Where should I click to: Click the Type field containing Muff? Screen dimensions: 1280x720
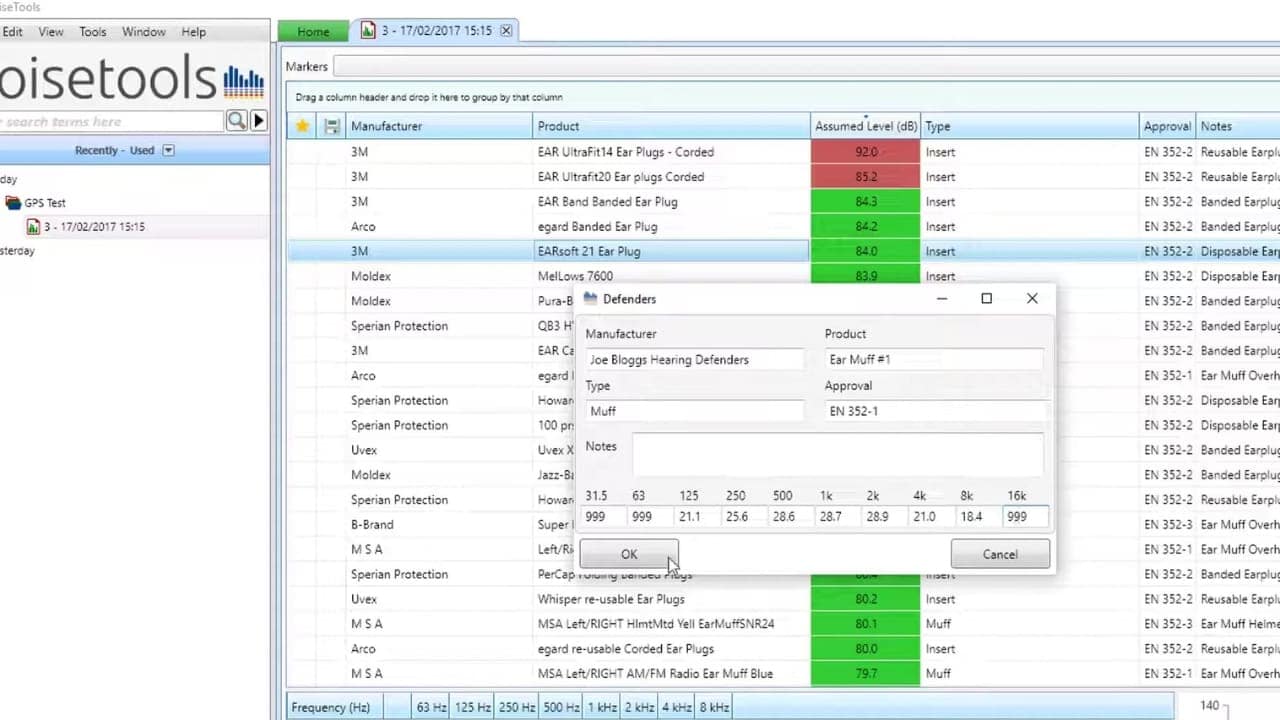coord(694,411)
